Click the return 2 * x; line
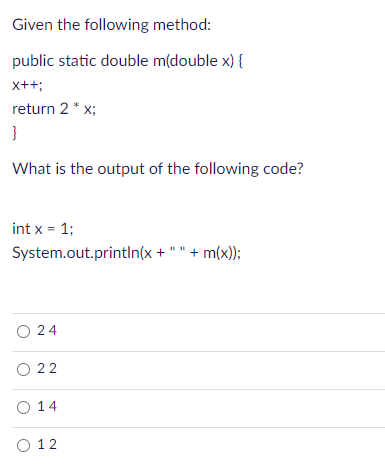 pos(54,109)
